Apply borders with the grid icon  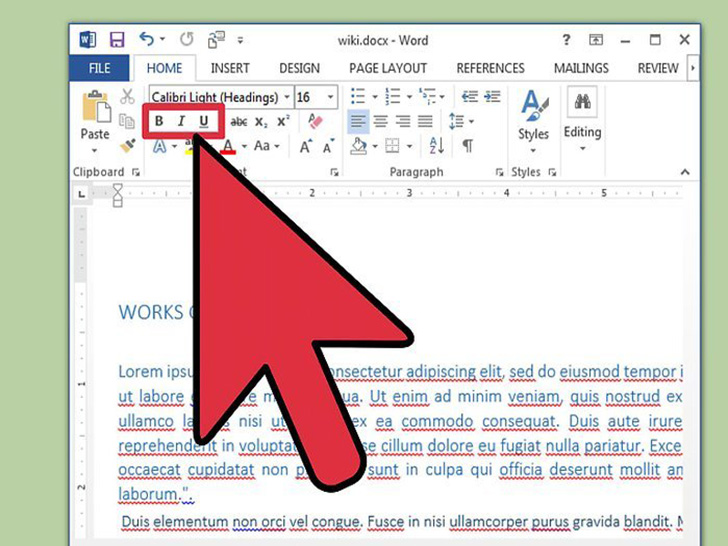coord(392,146)
